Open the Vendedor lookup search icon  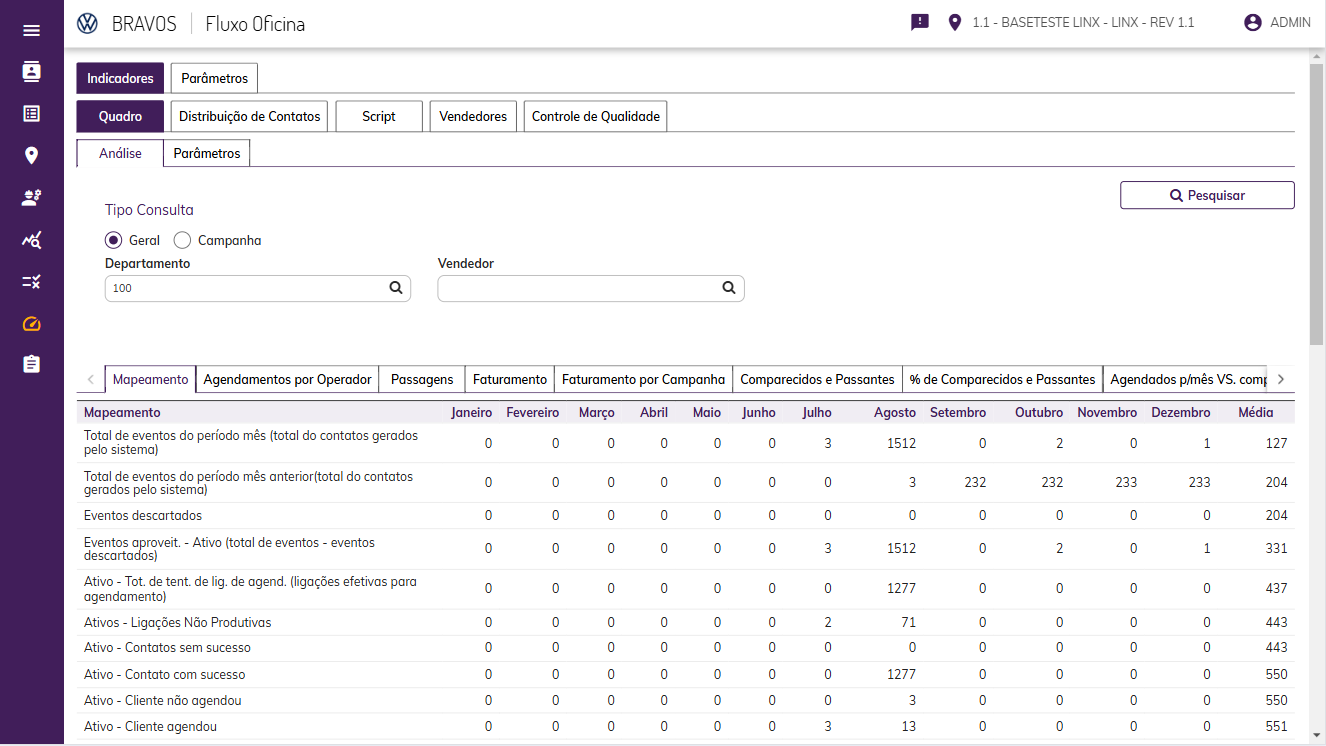coord(729,288)
